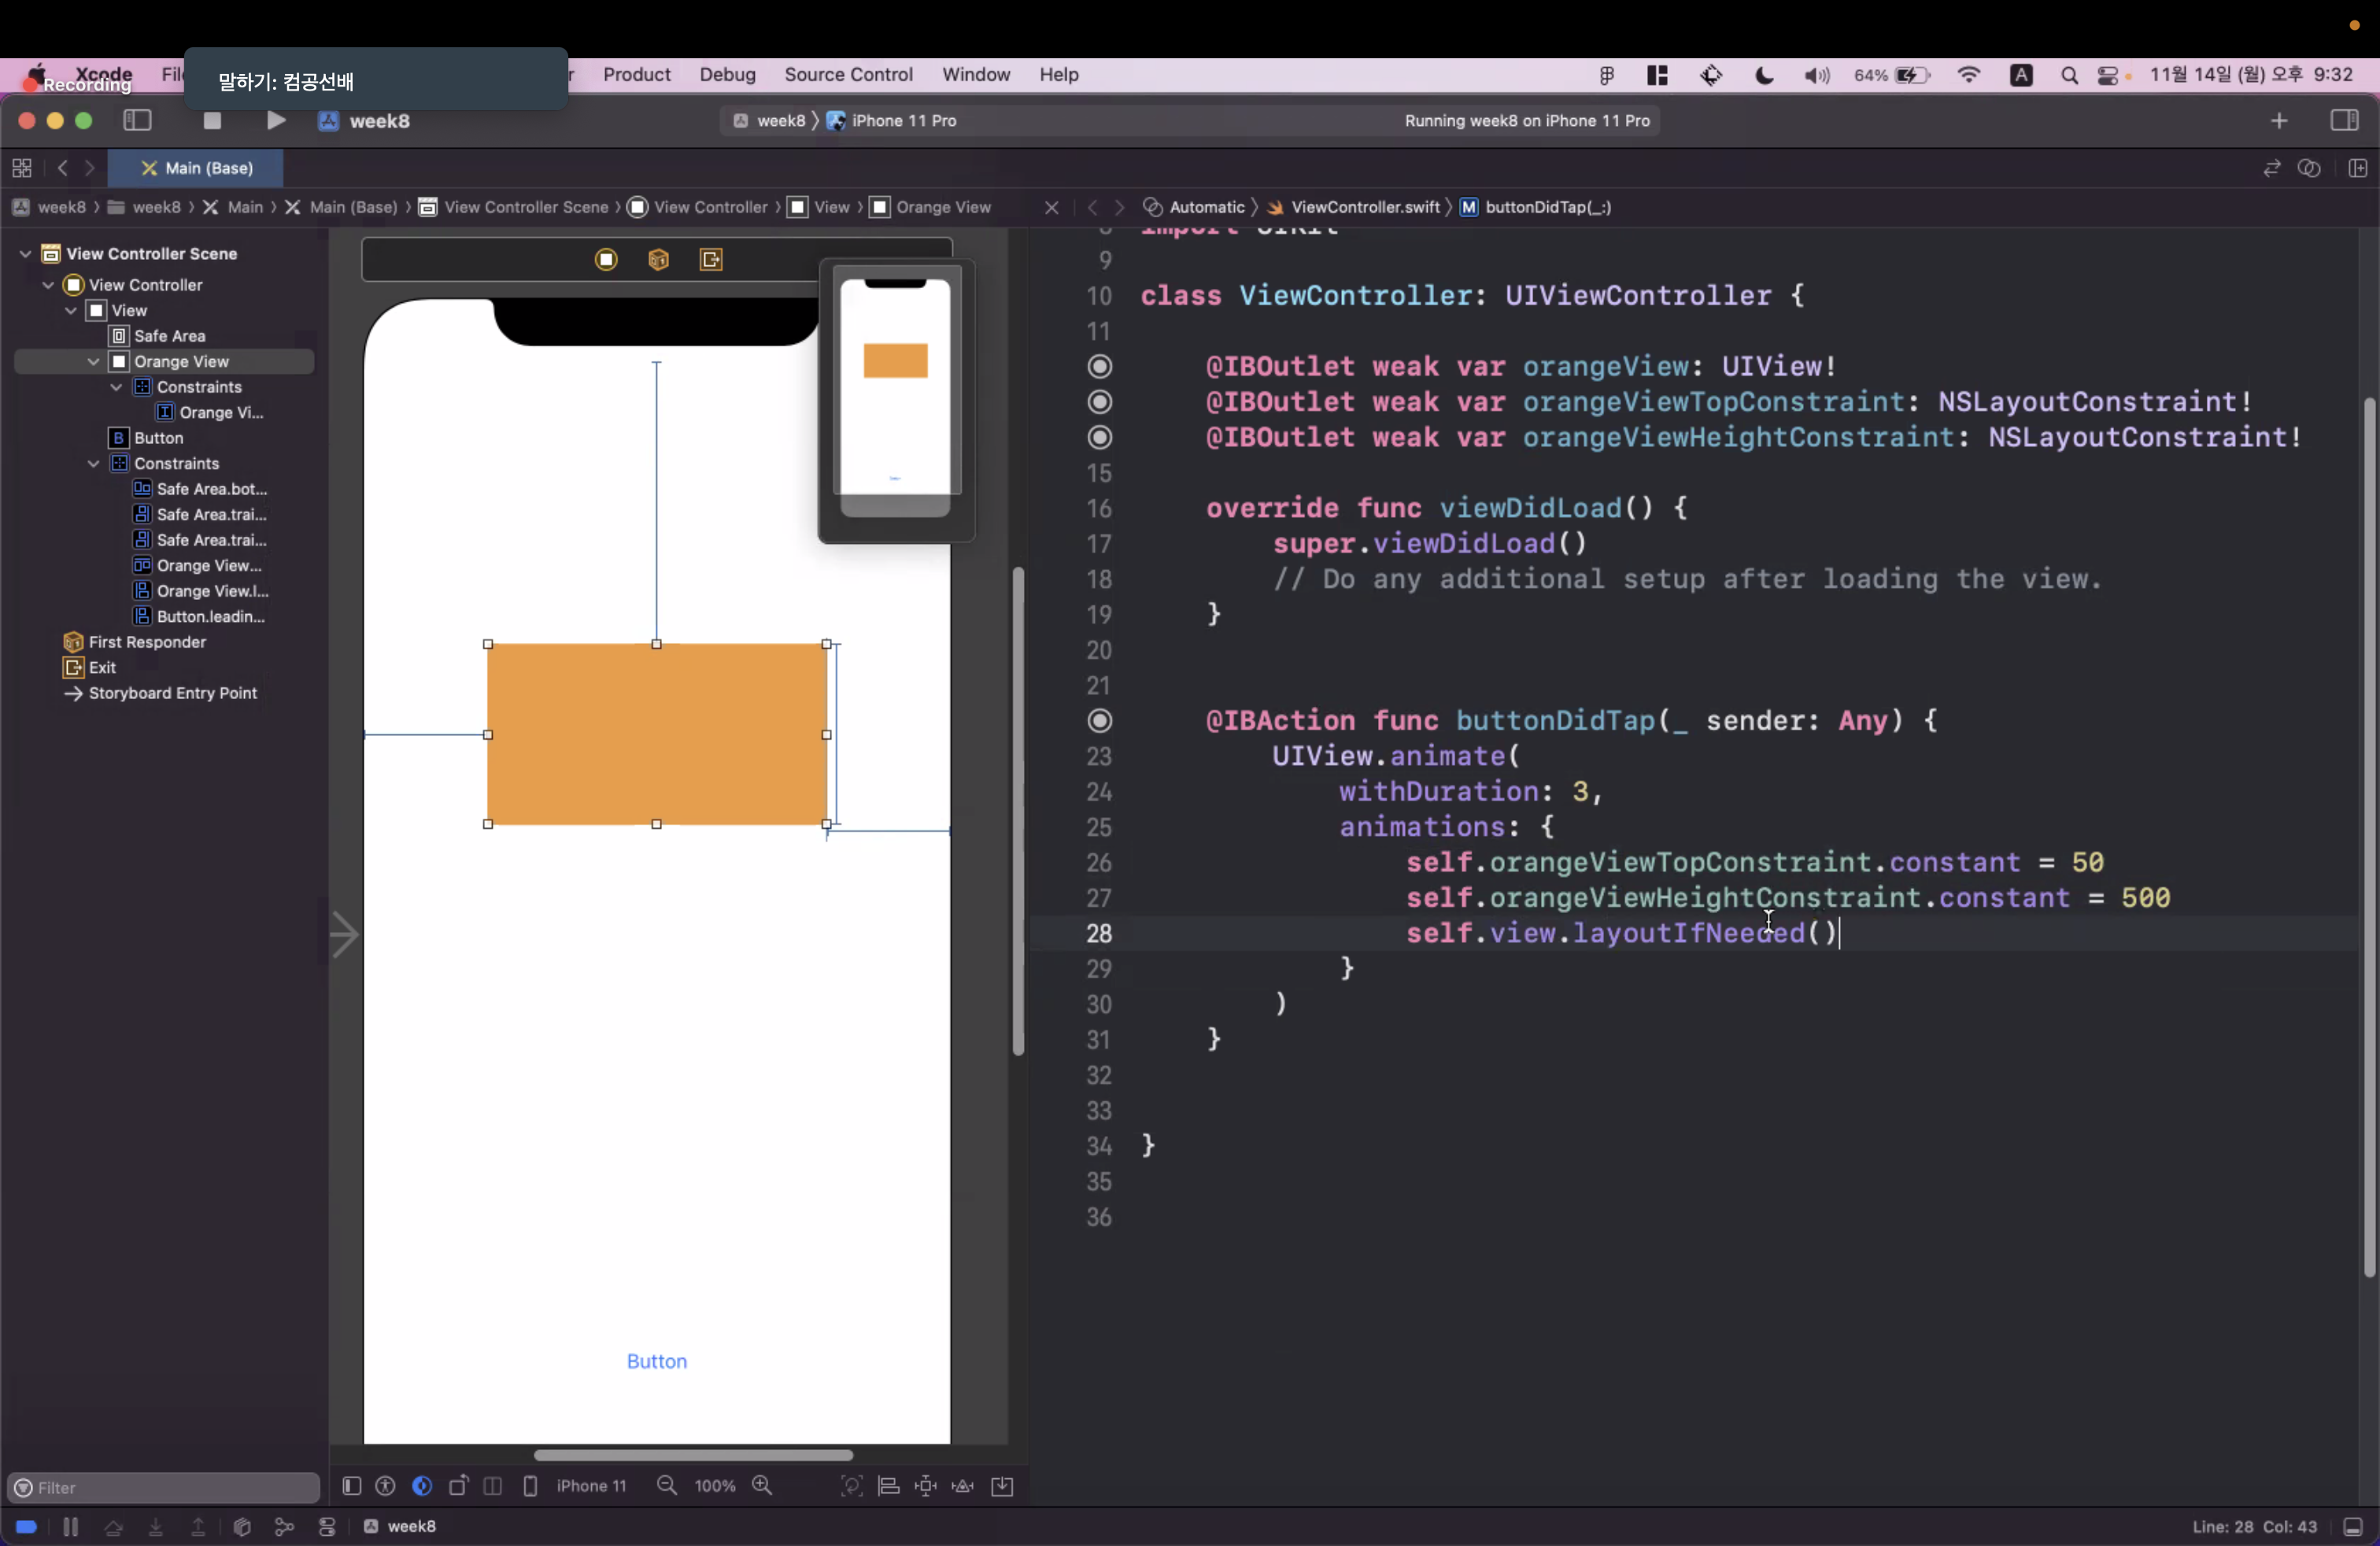Click View Controller icon in scene dock

click(606, 260)
